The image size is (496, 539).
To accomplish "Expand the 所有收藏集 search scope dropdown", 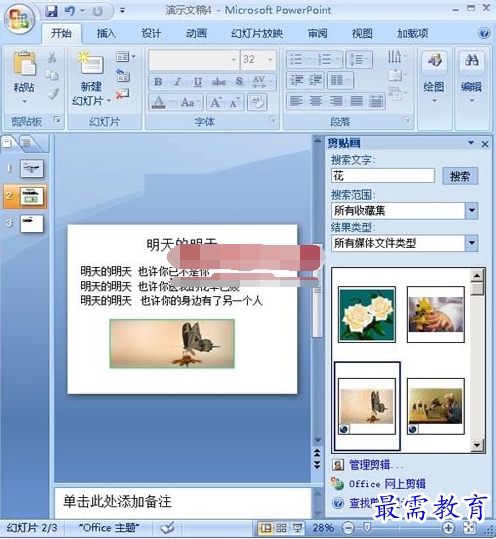I will coord(472,210).
